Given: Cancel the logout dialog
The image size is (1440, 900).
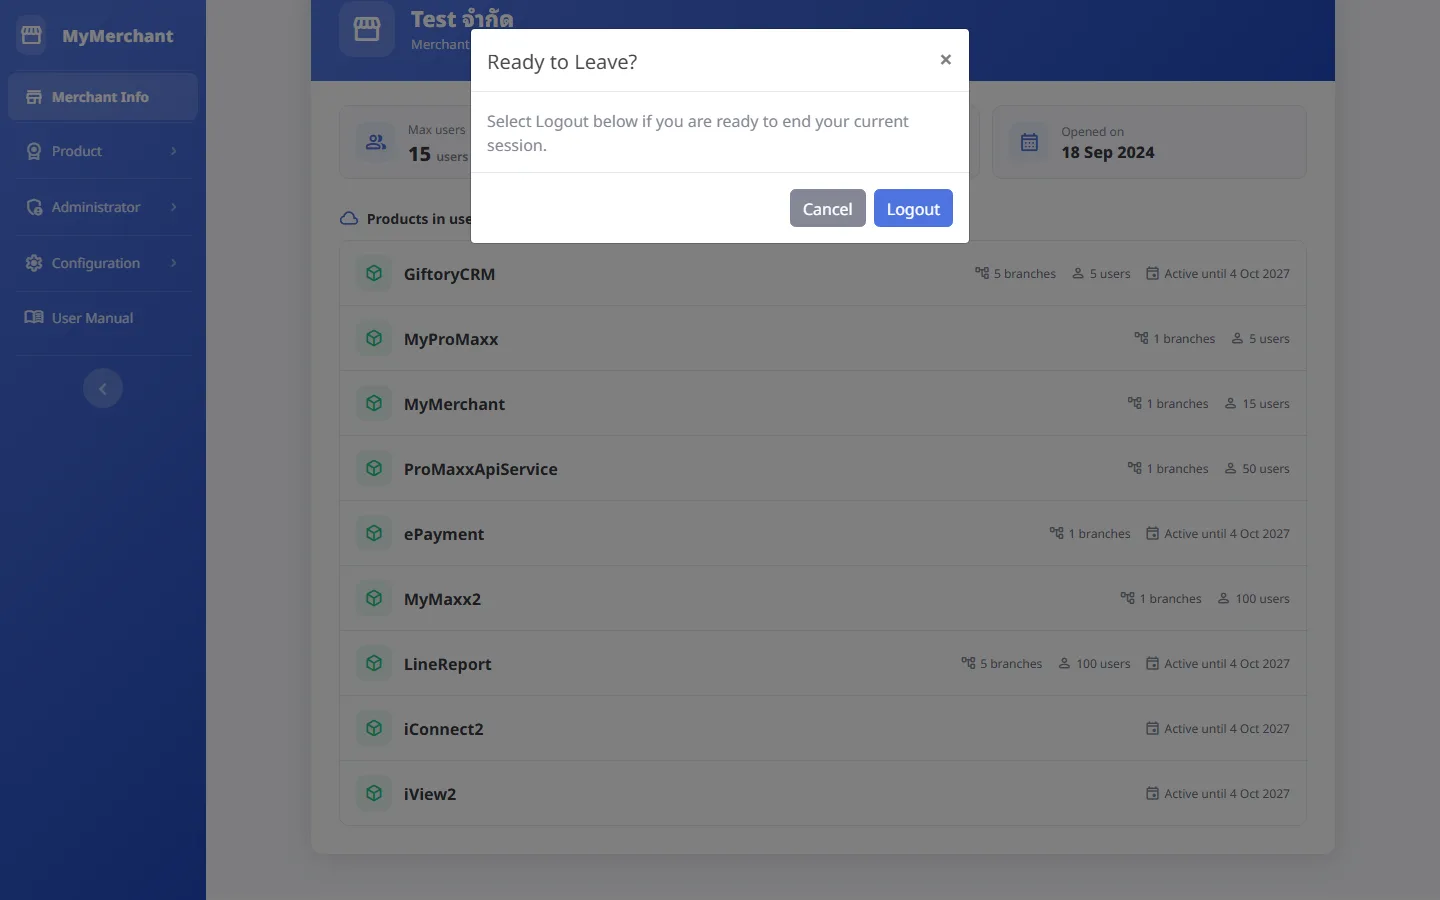Looking at the screenshot, I should click(x=828, y=208).
